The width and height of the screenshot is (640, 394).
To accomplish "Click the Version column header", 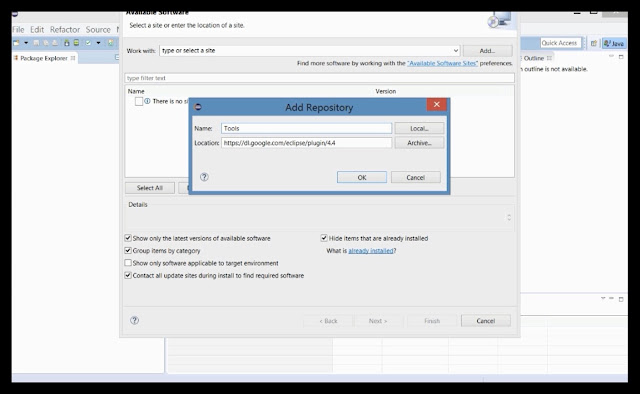I will pos(386,91).
